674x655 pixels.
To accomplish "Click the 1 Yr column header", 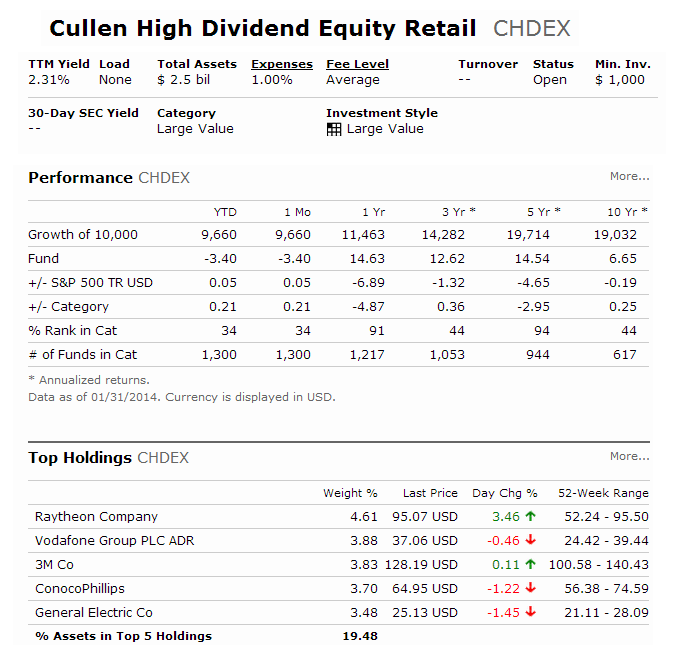I will click(374, 212).
